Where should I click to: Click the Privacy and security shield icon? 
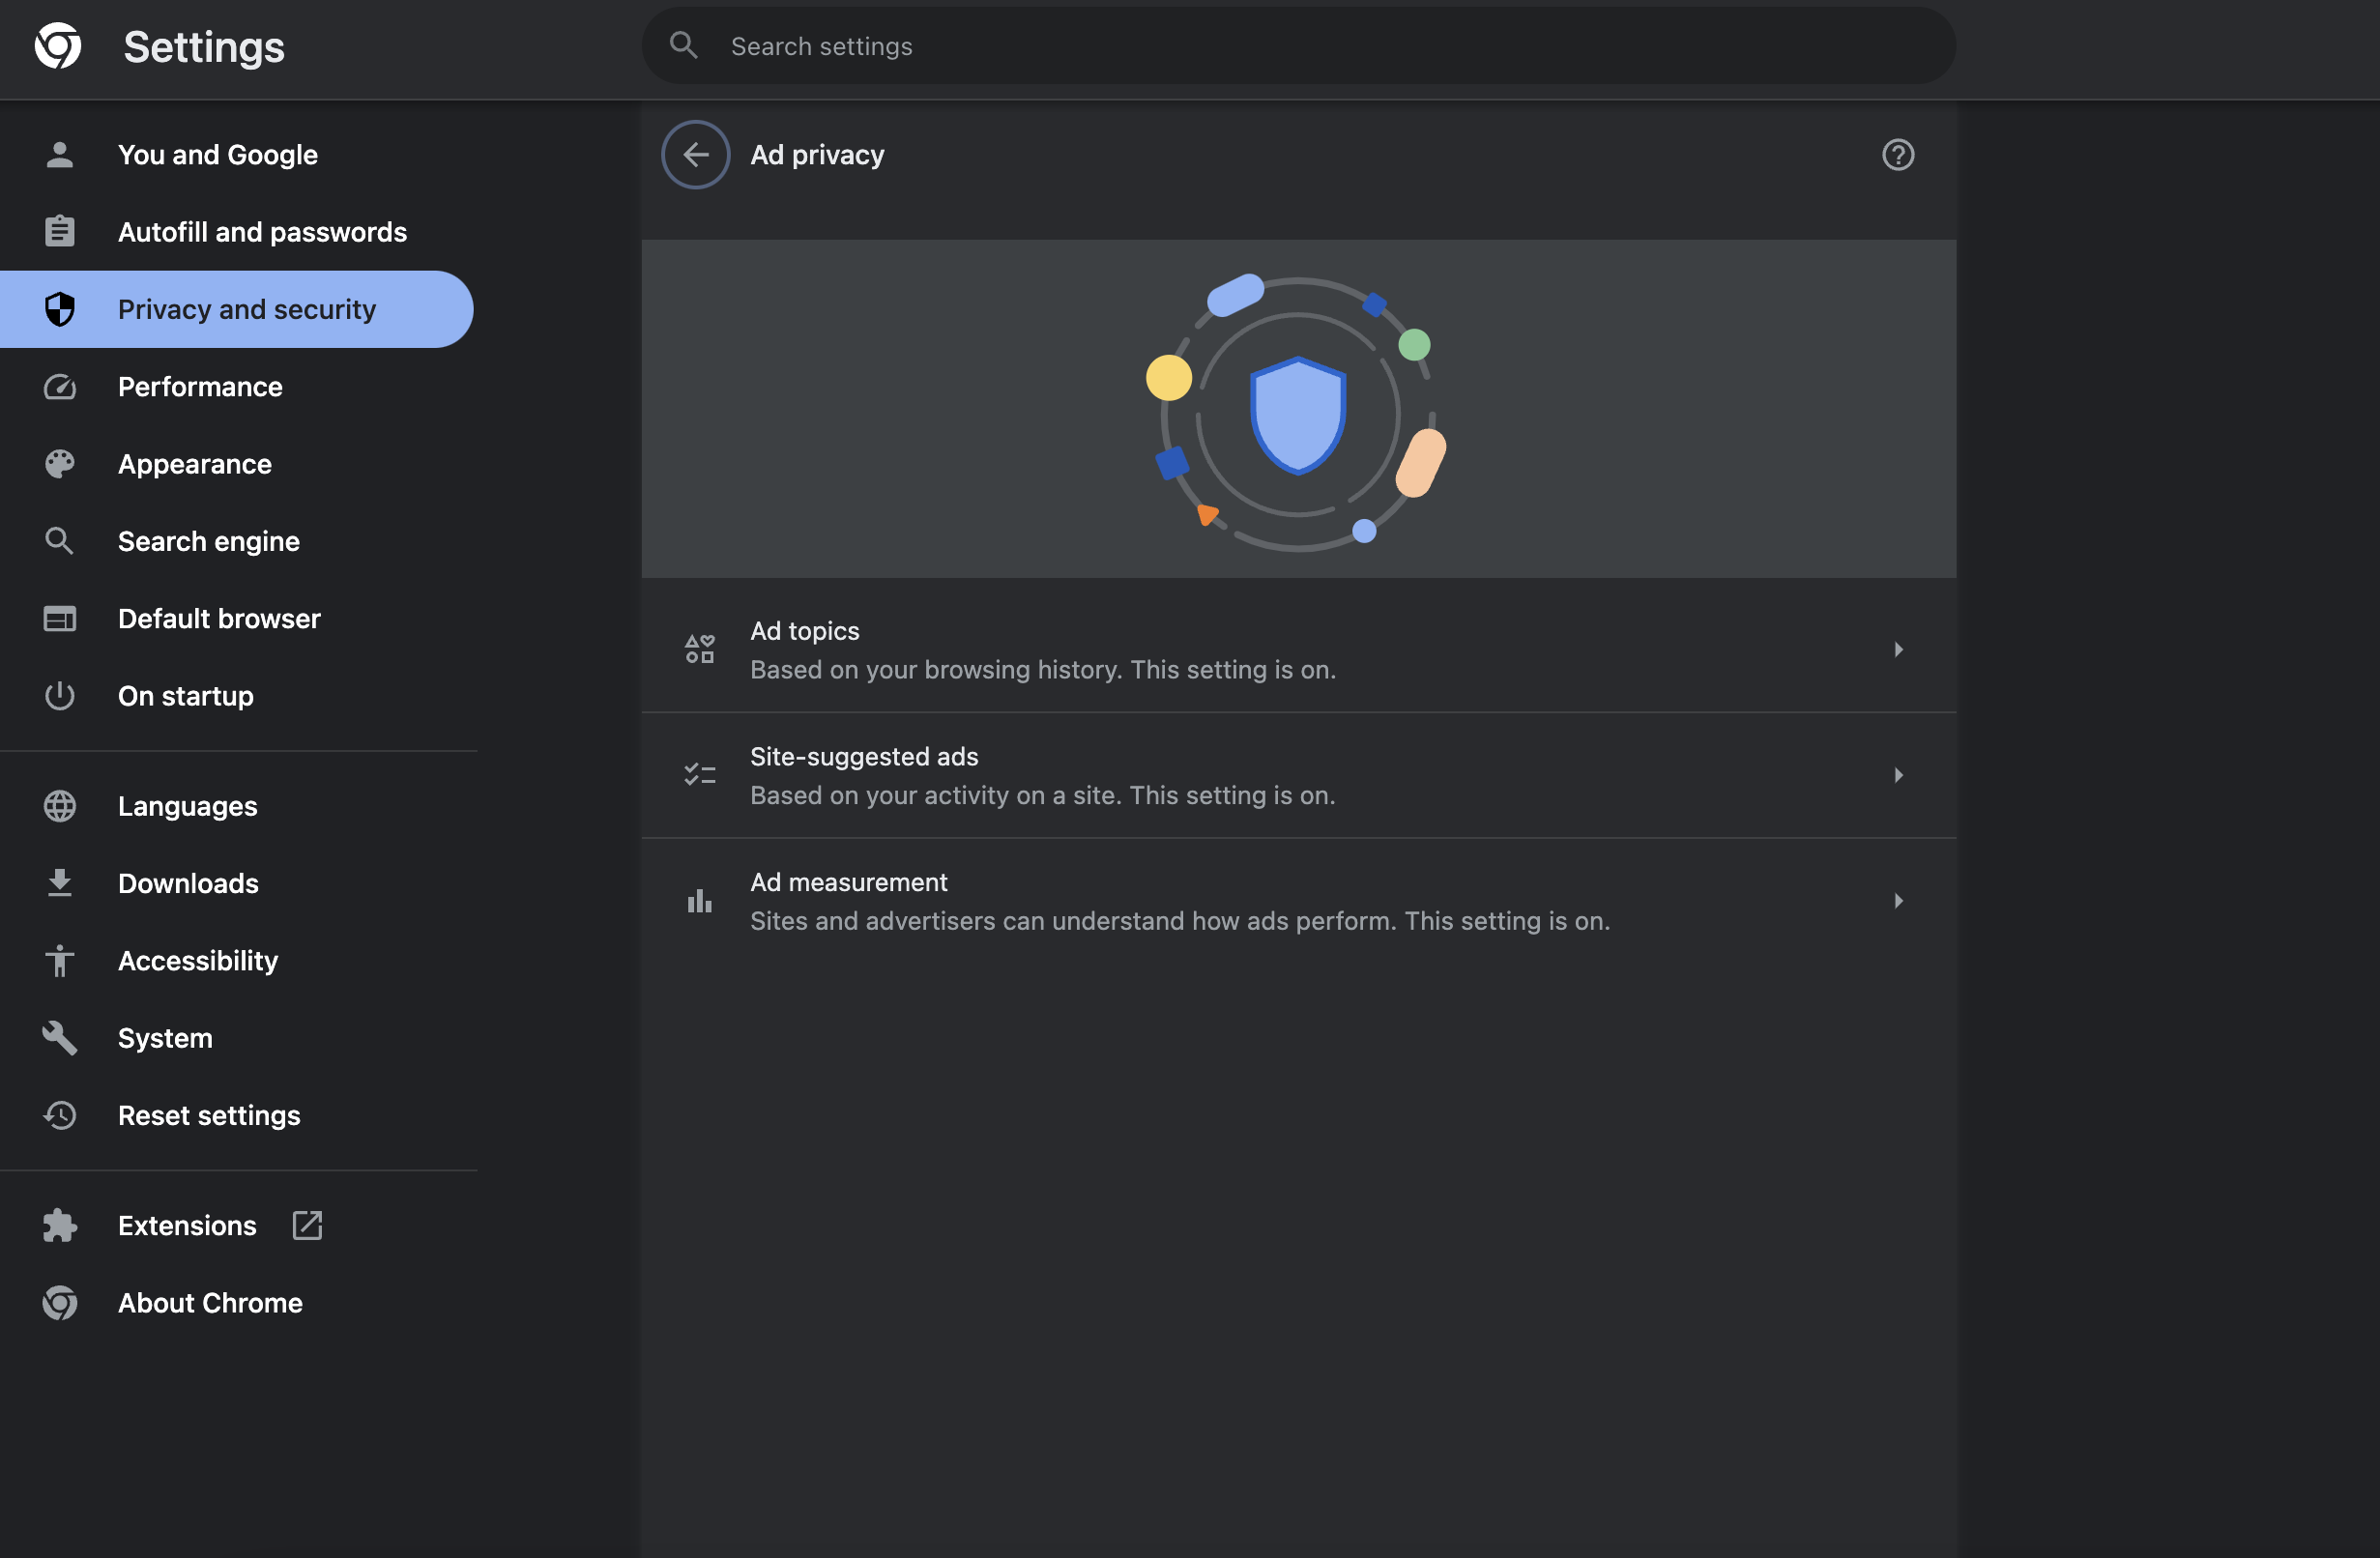tap(57, 307)
